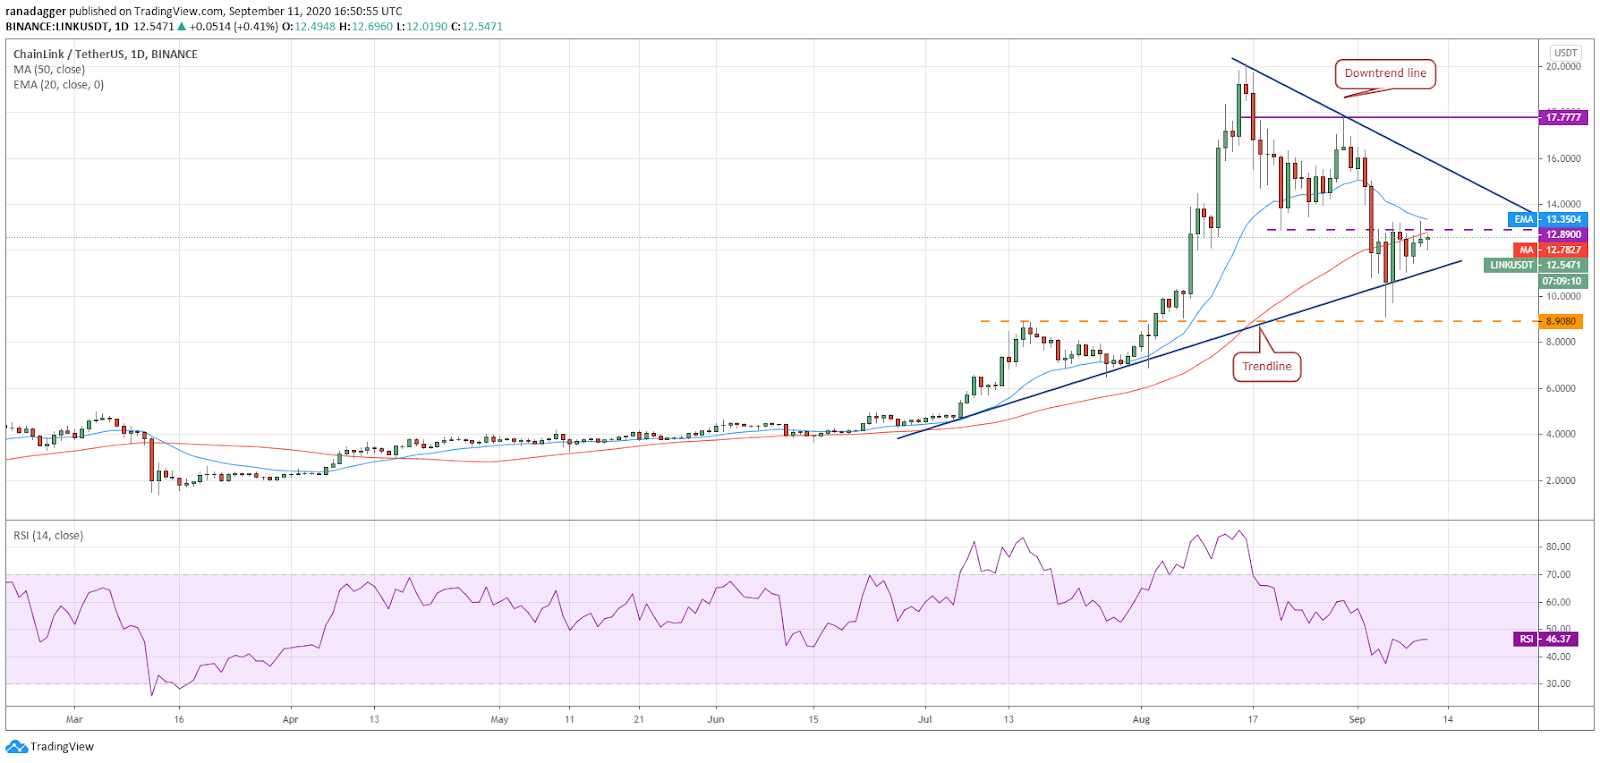Click the Aug label on time axis
Screen dimensions: 1600x763
point(1142,719)
